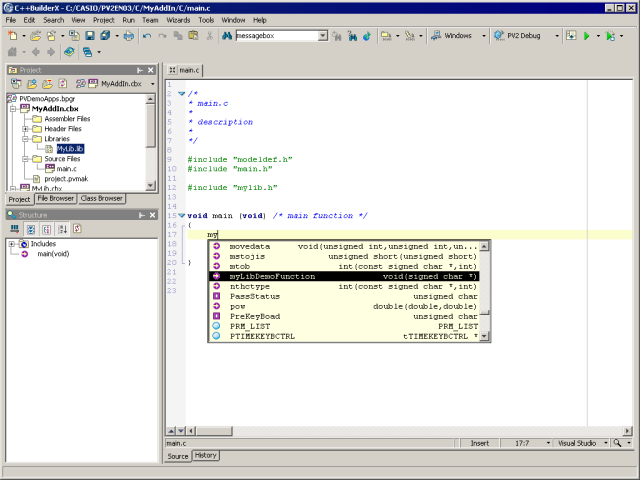Click the Make project icon before Run
Viewport: 640px width, 480px height.
(571, 36)
